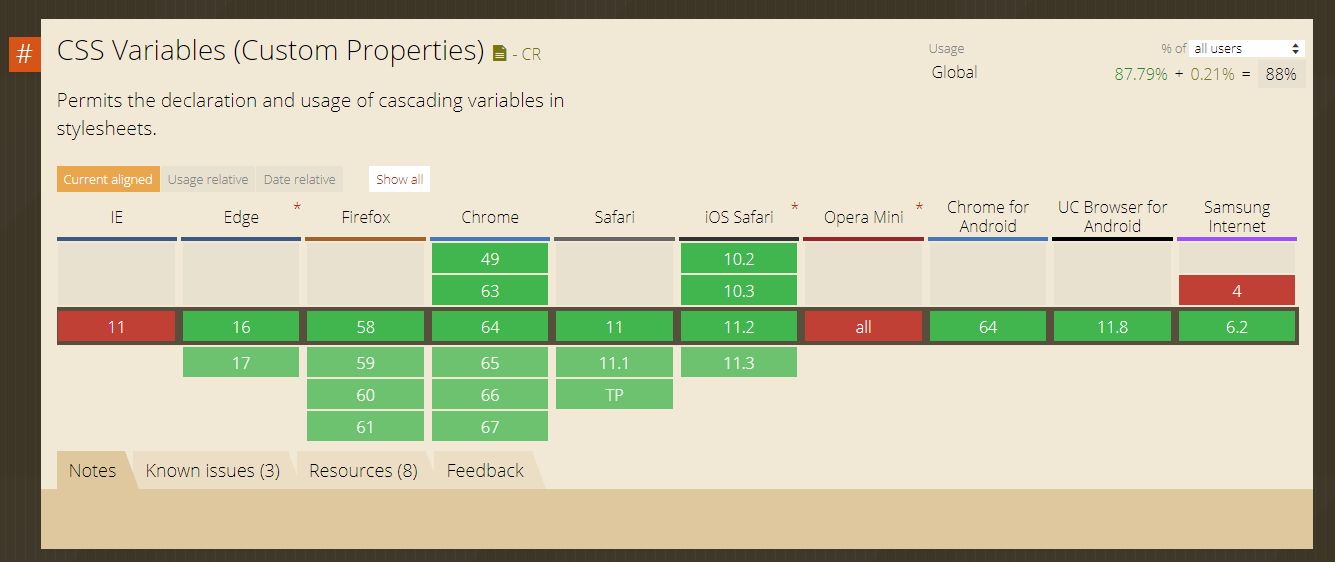Screen dimensions: 1335x562
Task: Select the iOS Safari 11.2 cell
Action: tap(739, 327)
